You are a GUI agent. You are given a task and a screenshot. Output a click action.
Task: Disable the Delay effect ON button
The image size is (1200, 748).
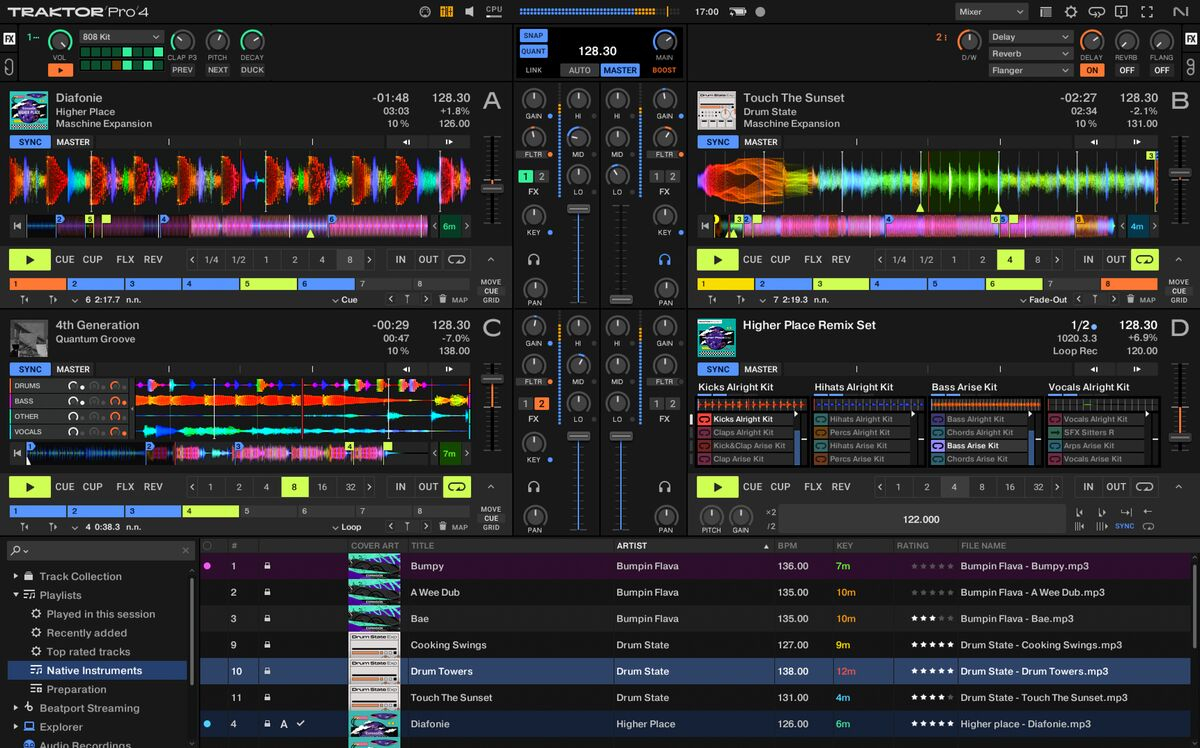[1092, 70]
